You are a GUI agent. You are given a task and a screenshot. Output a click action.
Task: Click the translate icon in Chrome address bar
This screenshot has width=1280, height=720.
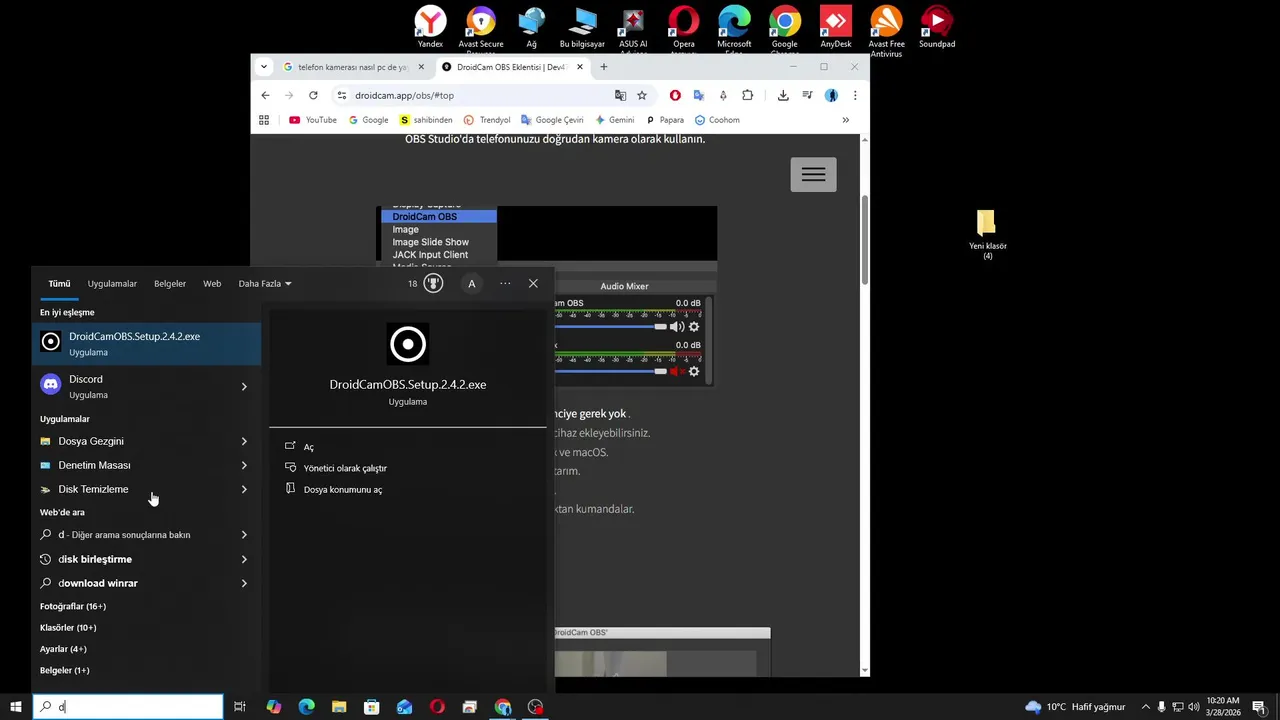click(x=620, y=95)
